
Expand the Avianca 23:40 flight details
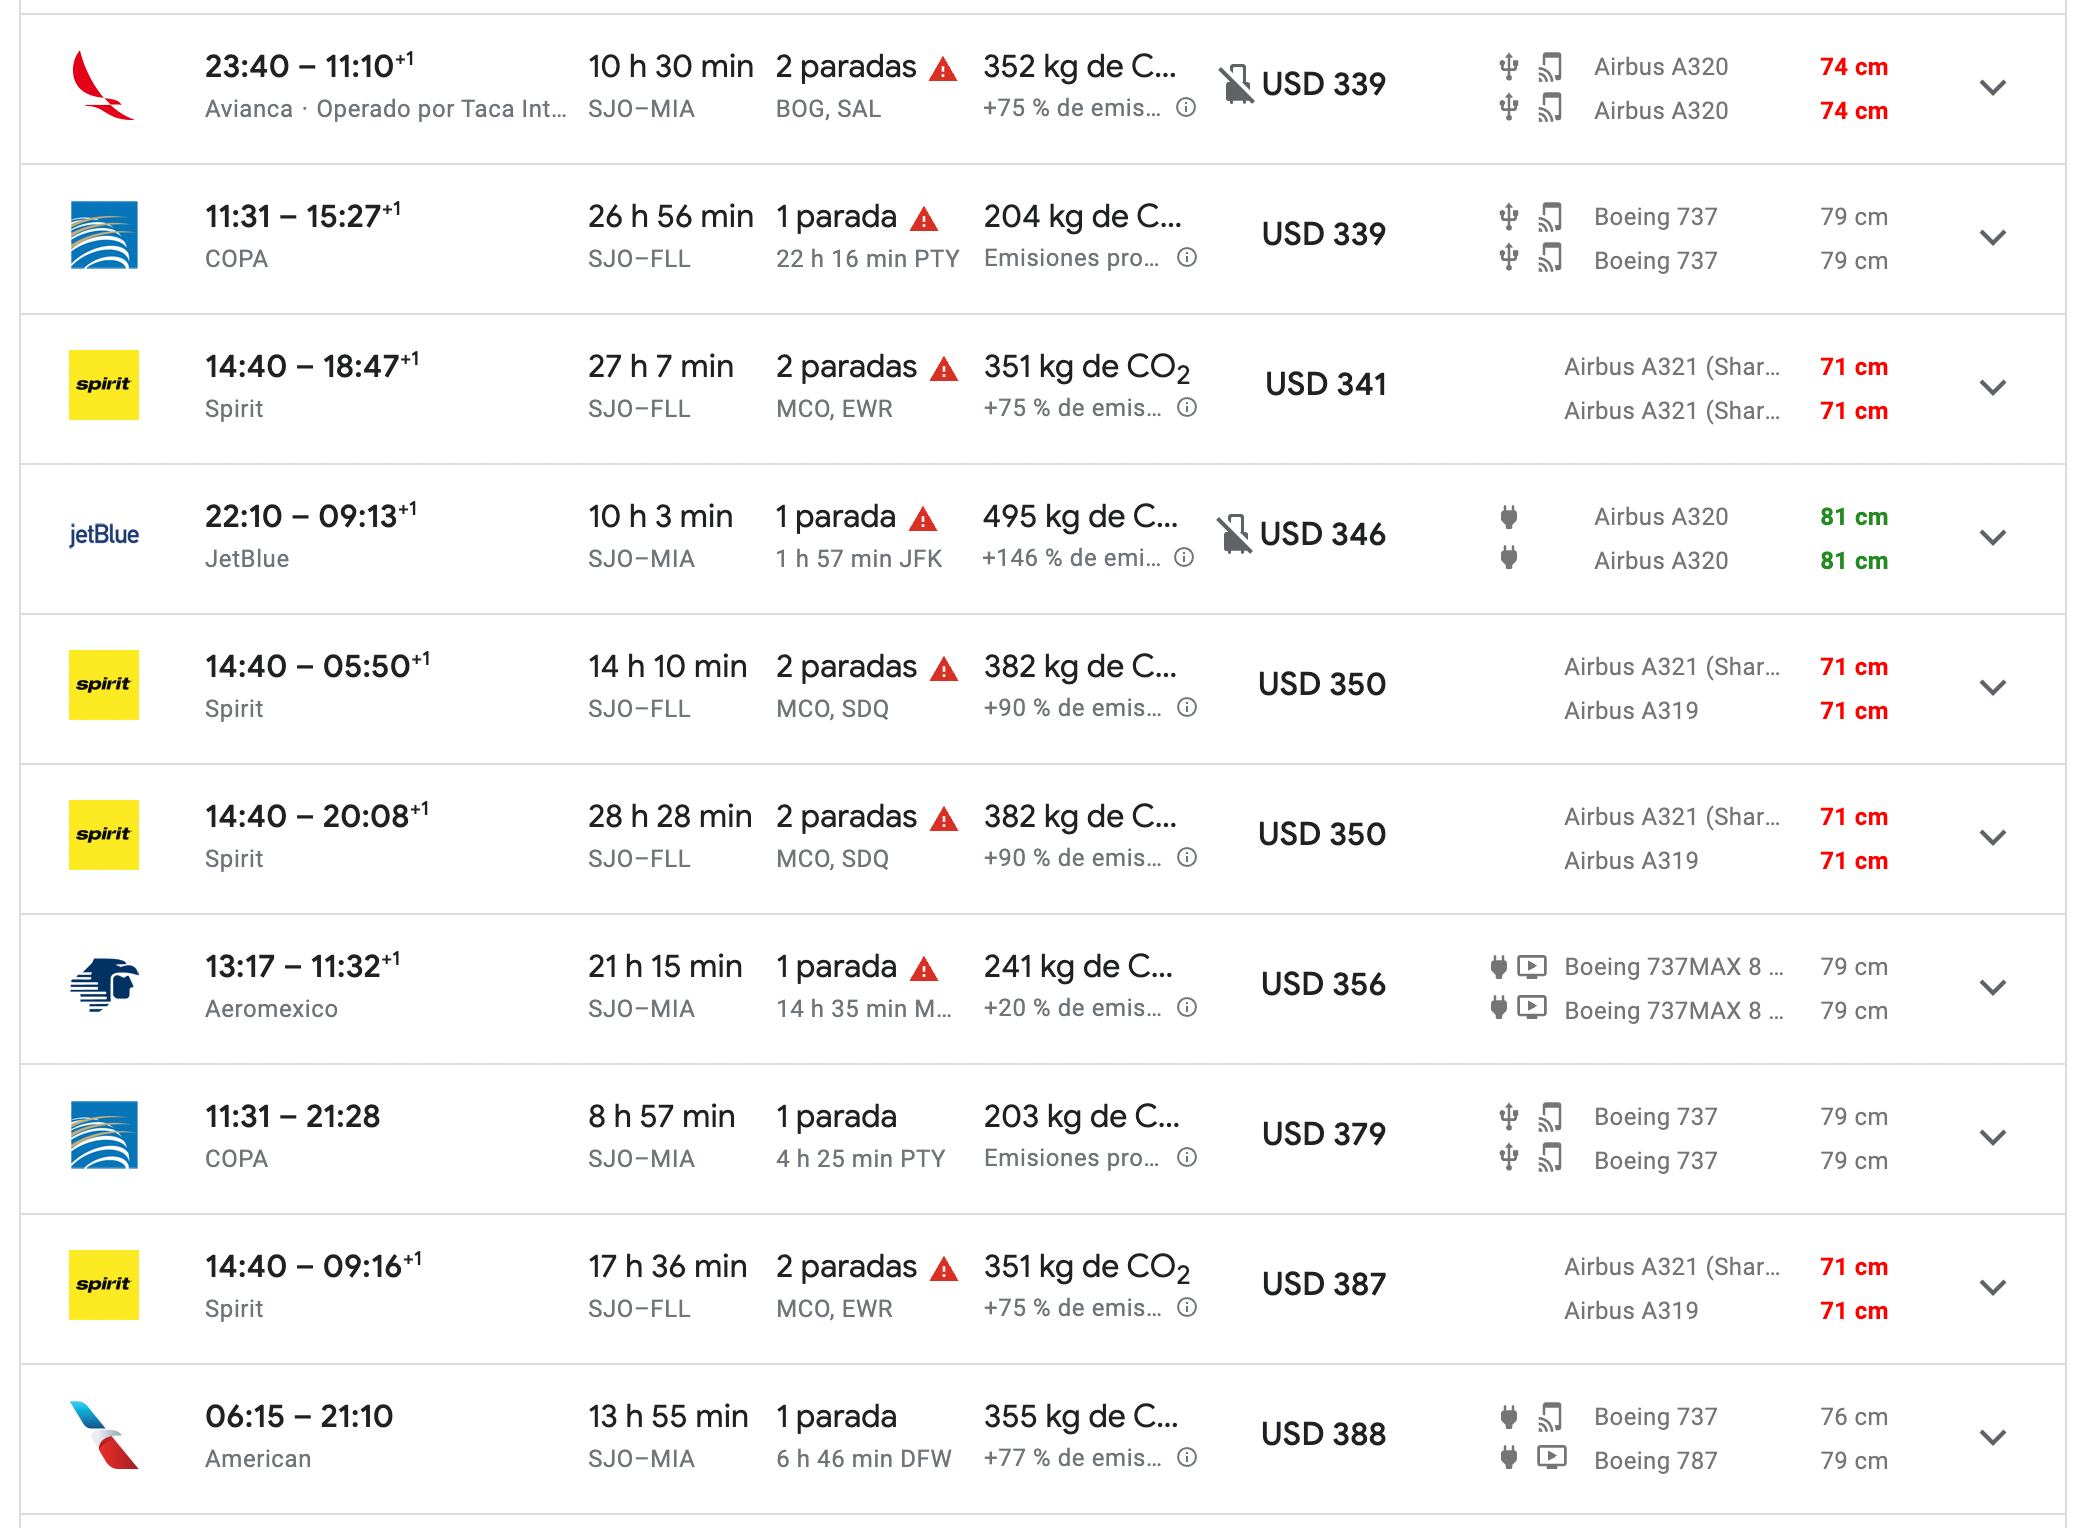[1992, 88]
